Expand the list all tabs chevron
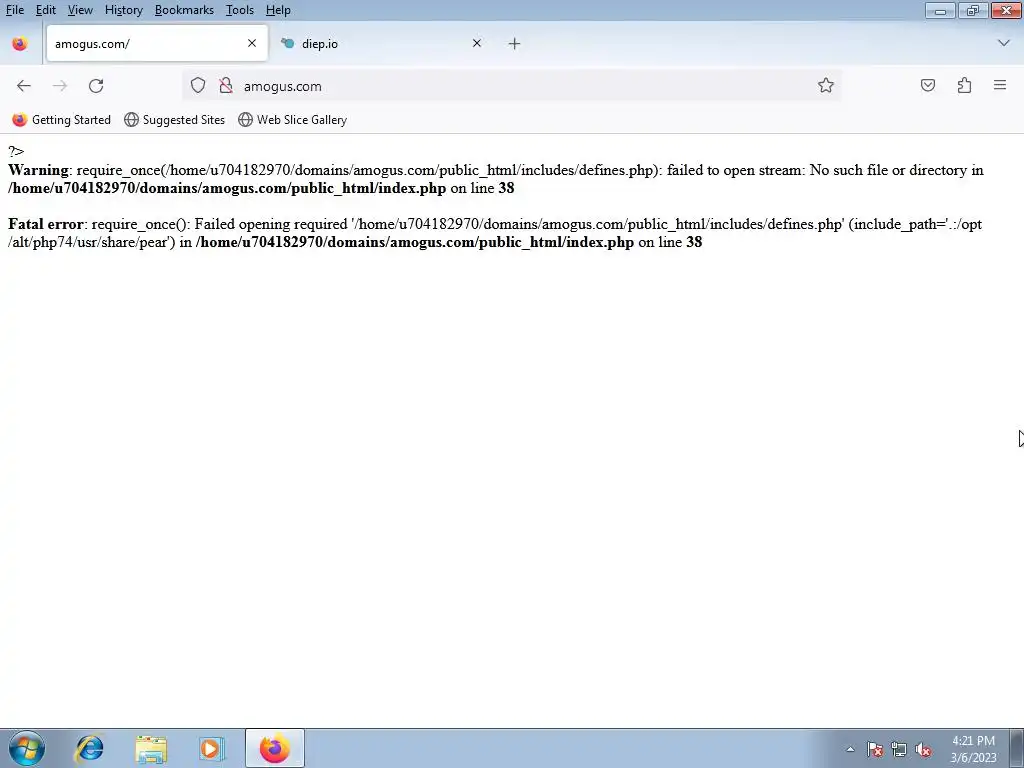This screenshot has height=768, width=1024. click(x=1004, y=43)
